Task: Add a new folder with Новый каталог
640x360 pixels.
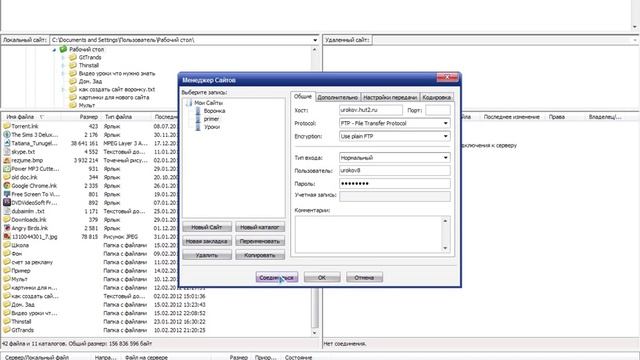Action: [260, 227]
